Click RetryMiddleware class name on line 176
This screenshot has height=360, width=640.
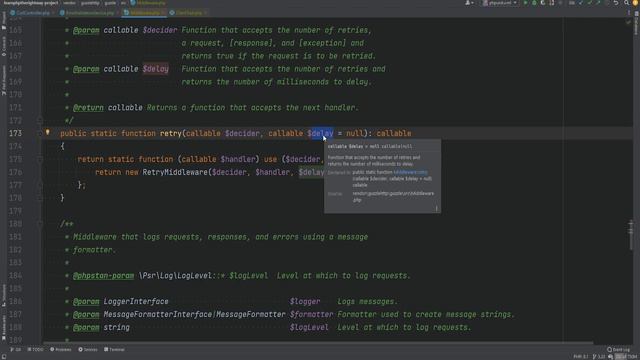click(175, 172)
